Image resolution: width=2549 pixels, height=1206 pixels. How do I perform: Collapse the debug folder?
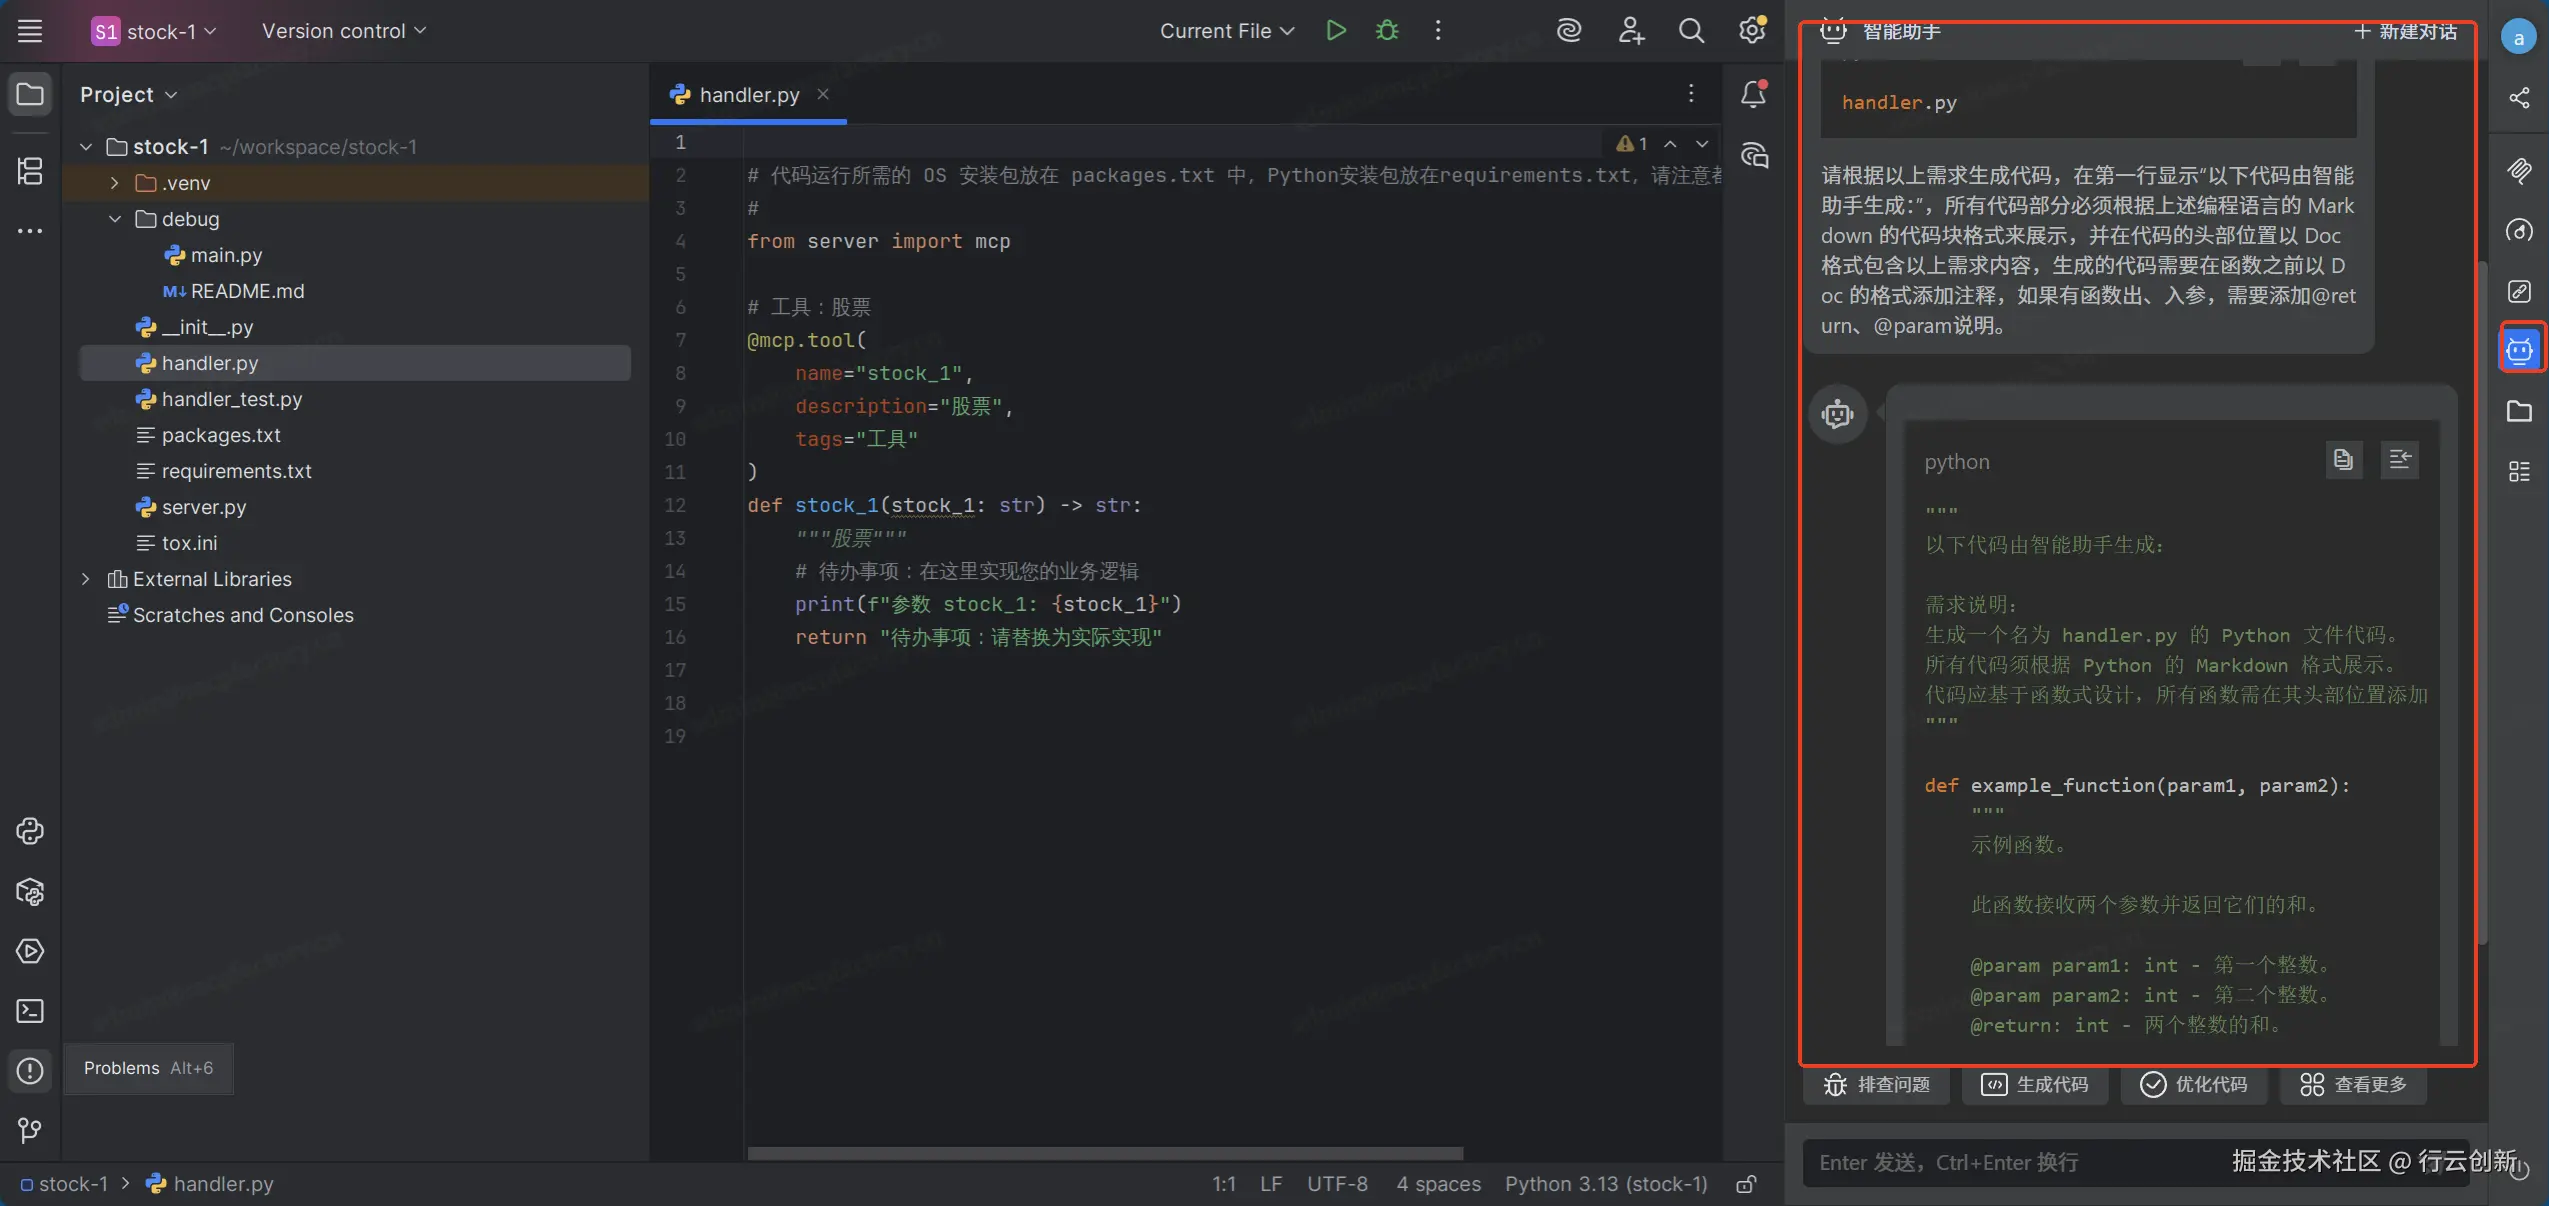114,219
